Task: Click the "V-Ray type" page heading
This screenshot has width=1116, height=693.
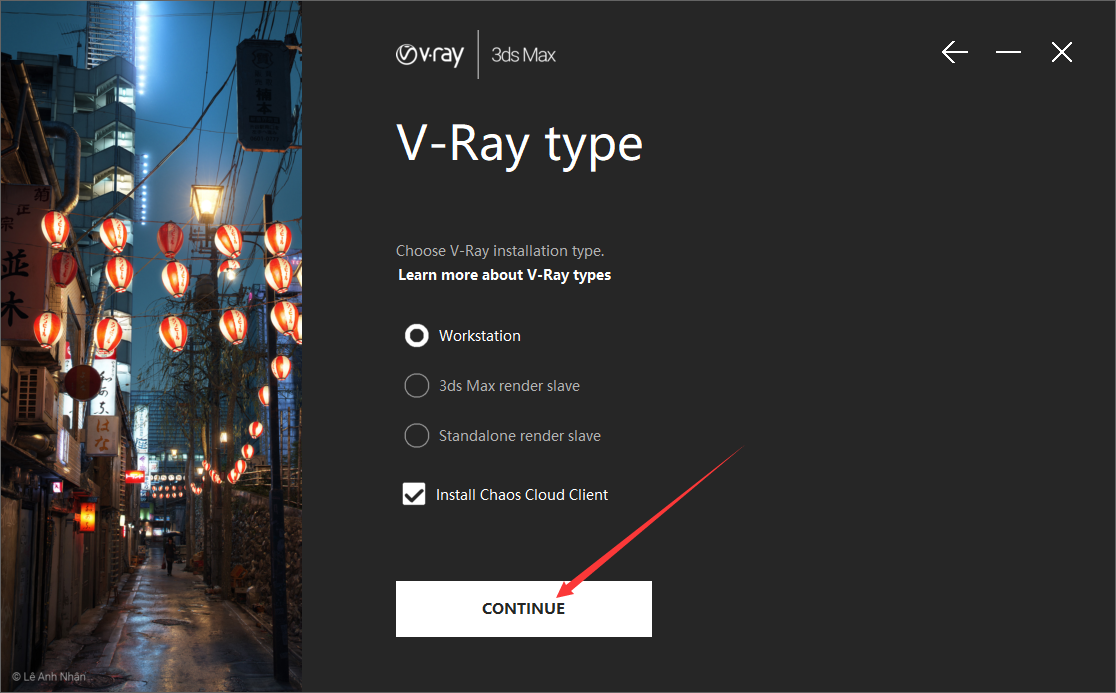Action: (519, 144)
